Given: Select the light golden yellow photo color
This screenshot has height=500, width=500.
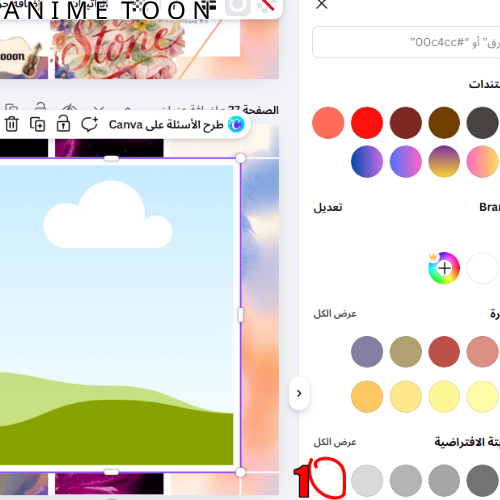Looking at the screenshot, I should tap(406, 397).
